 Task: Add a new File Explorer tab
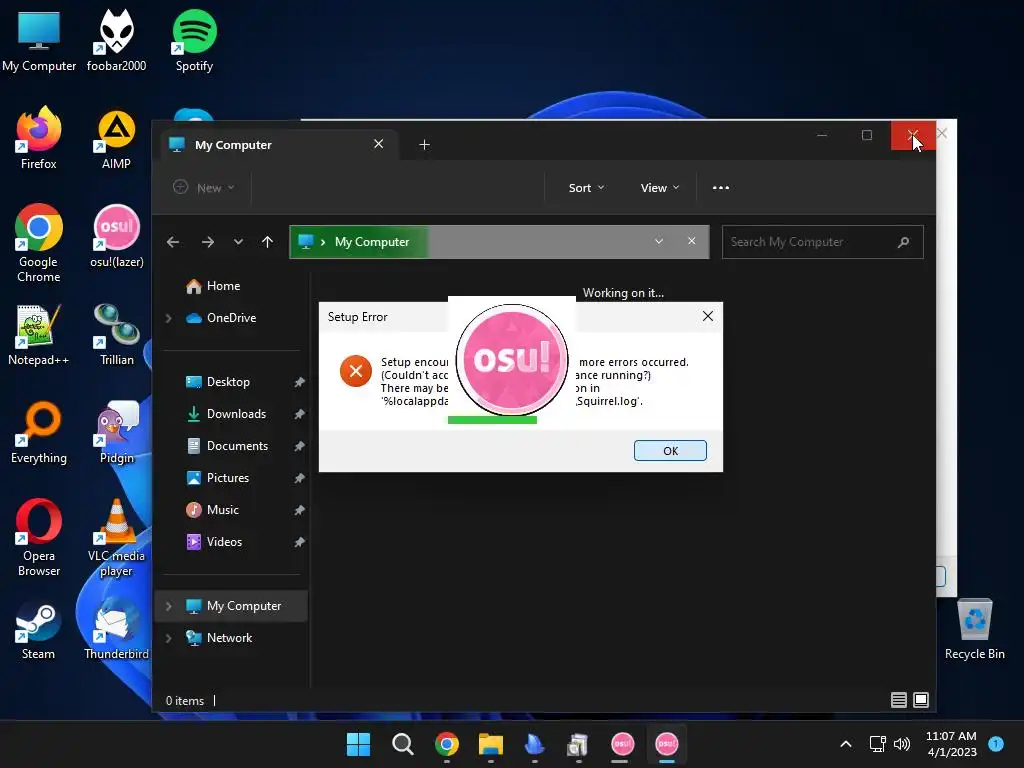pos(424,144)
